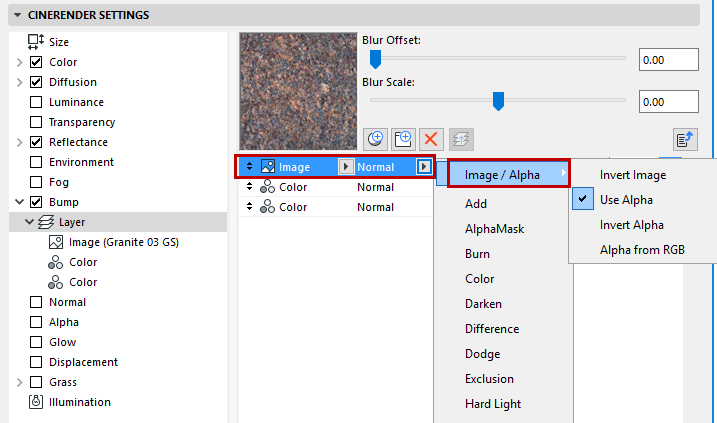Screen dimensions: 717x423
Task: Enable the Normal channel checkbox
Action: [36, 302]
